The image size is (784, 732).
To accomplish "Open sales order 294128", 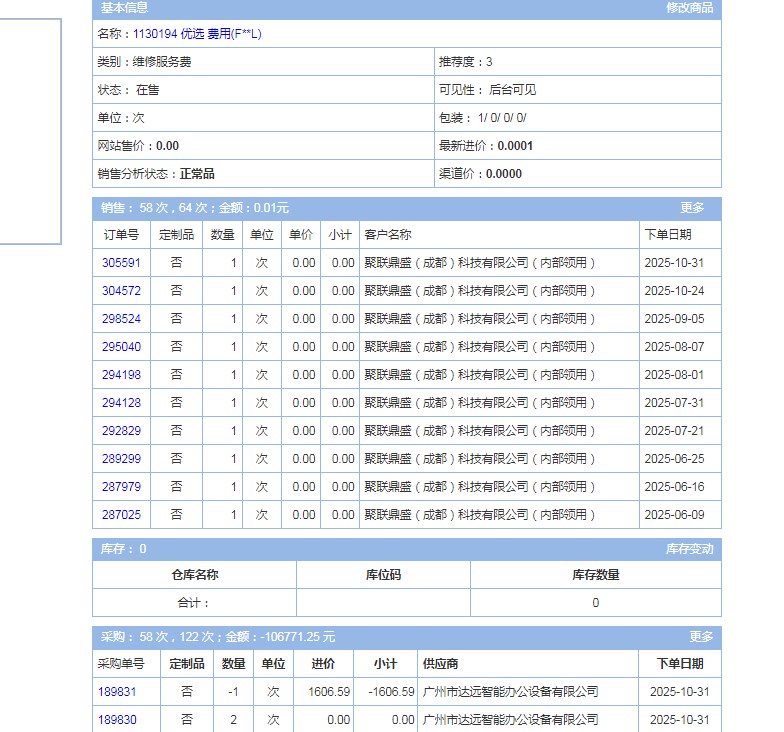I will click(121, 403).
